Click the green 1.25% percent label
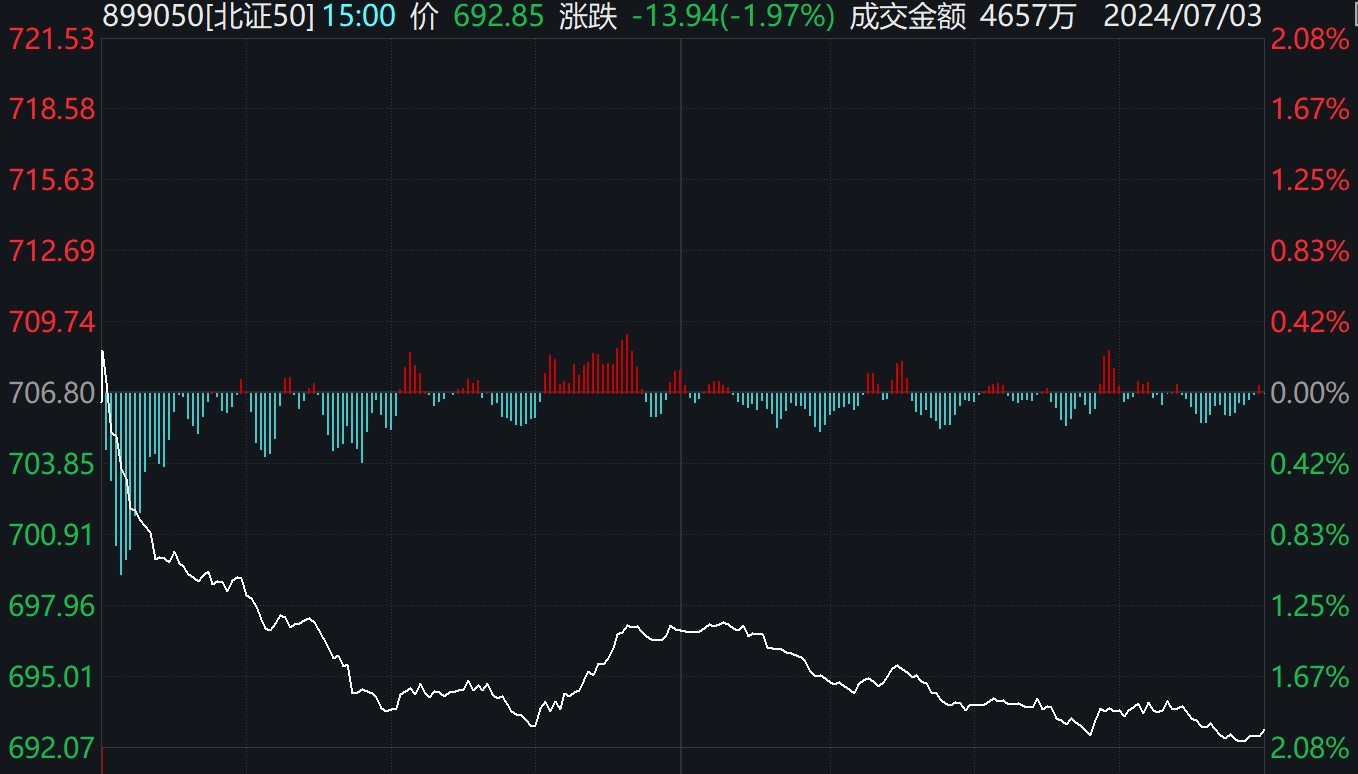 1310,606
